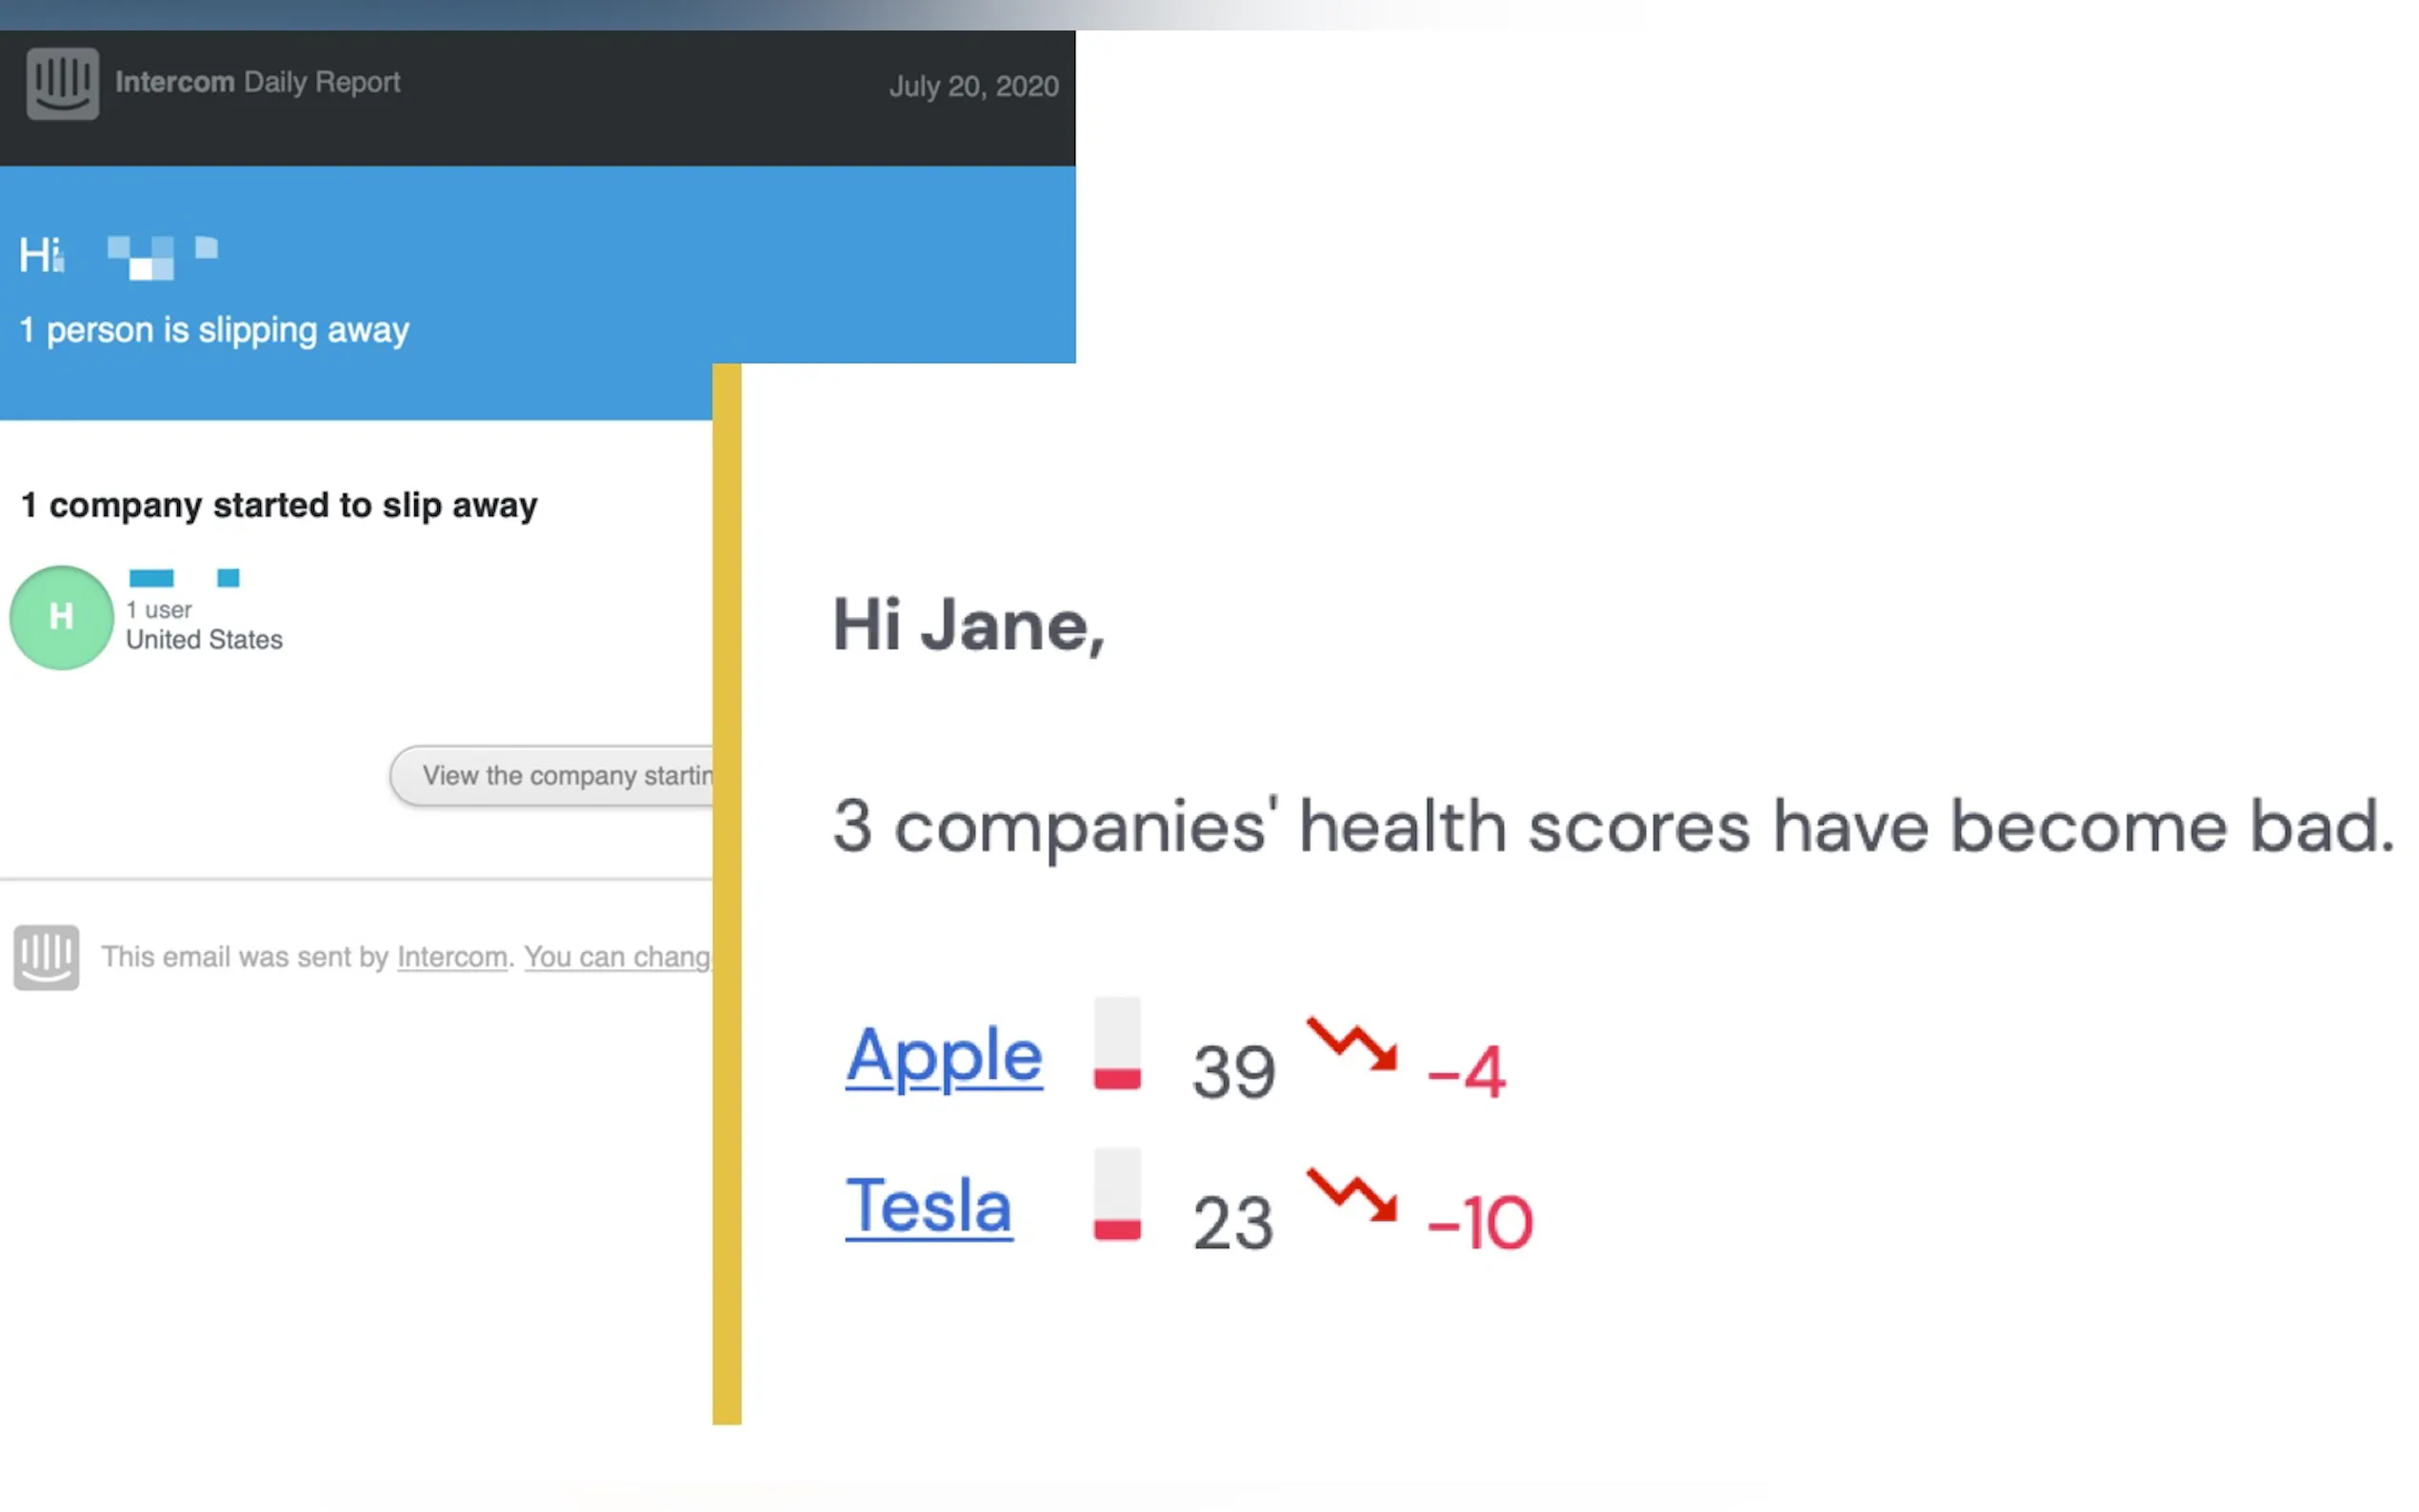Click the '1 company started to slip away' heading
This screenshot has height=1512, width=2419.
(279, 505)
